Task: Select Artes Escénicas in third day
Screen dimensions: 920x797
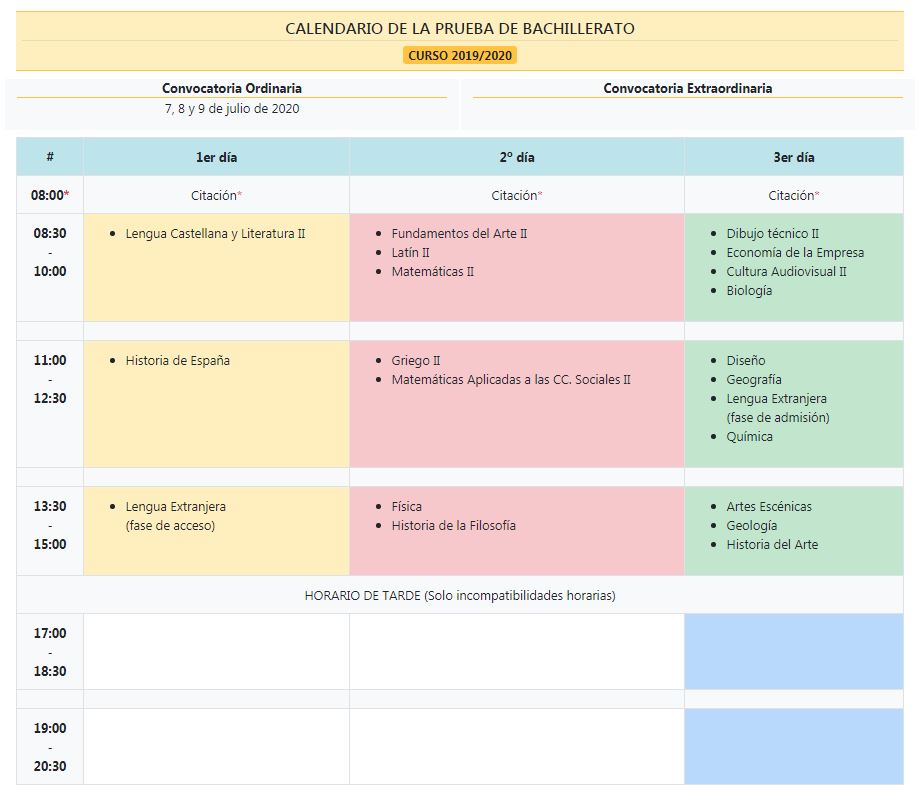Action: point(769,506)
